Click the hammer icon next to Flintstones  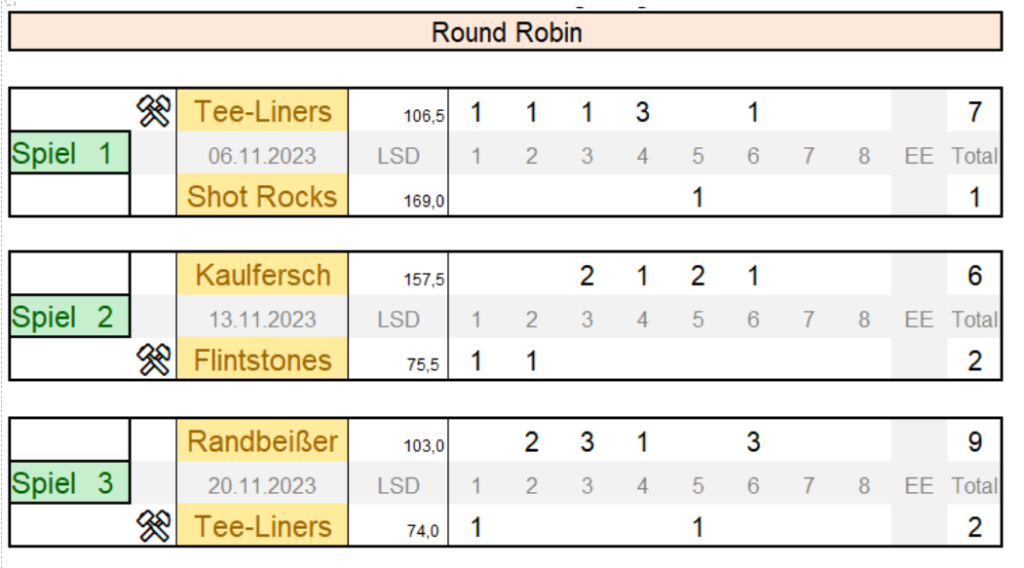click(153, 360)
